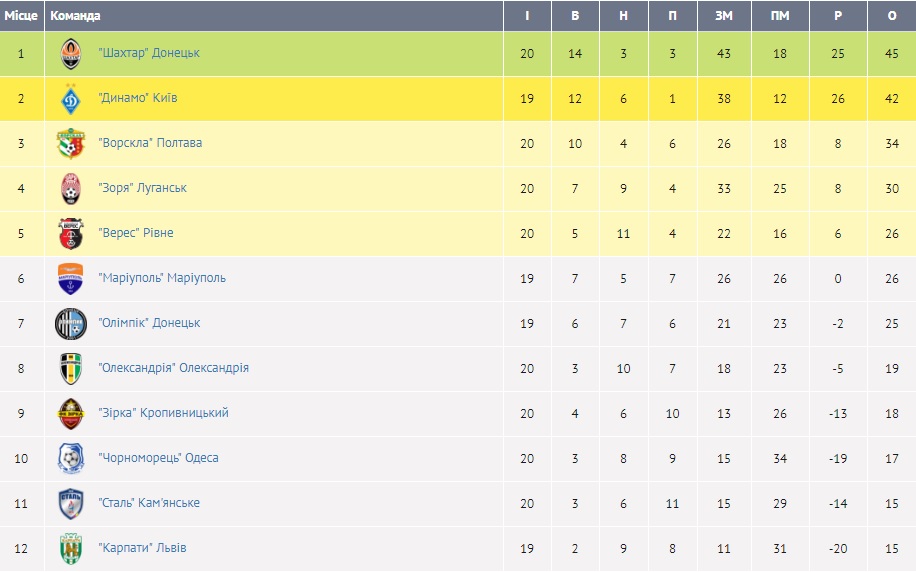Open the "Шахтар" Донецьк team link

click(x=149, y=53)
